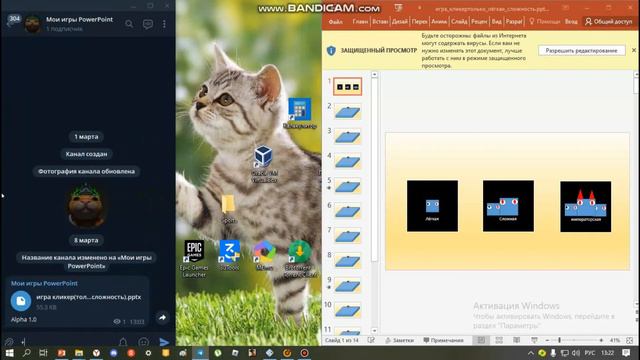Show hidden system tray icons via the chevron
Viewport: 640px width, 360px height.
coord(530,353)
